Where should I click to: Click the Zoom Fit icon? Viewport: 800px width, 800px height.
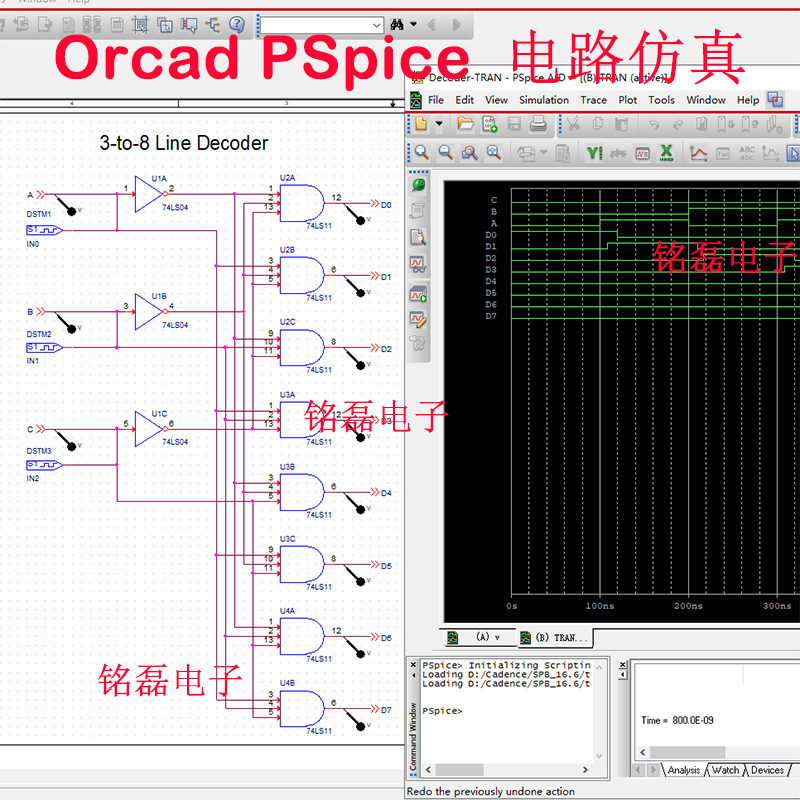click(493, 153)
